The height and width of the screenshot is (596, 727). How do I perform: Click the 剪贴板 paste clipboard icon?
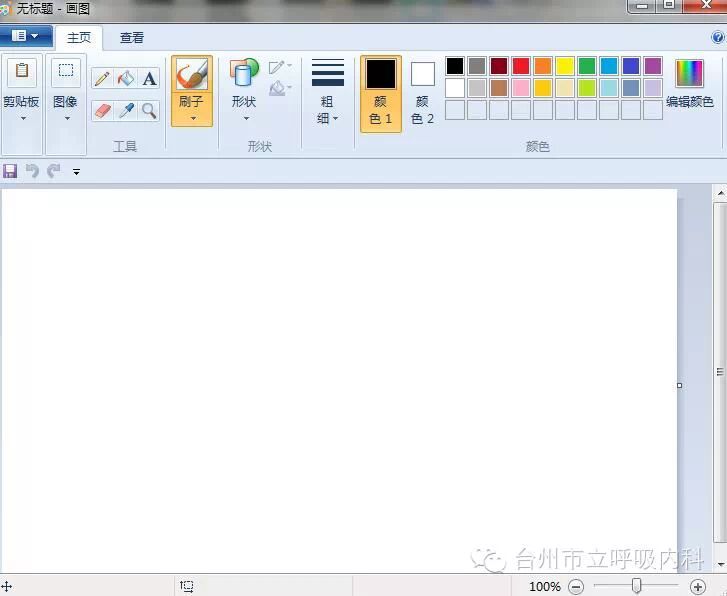pos(22,72)
